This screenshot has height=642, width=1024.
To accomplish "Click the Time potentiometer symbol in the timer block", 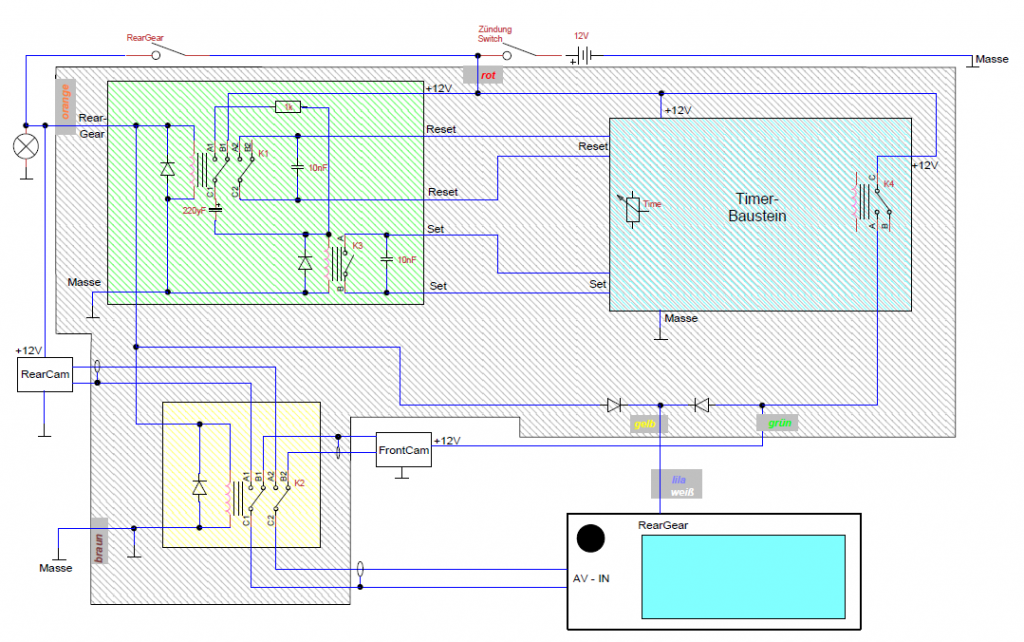I will point(631,208).
